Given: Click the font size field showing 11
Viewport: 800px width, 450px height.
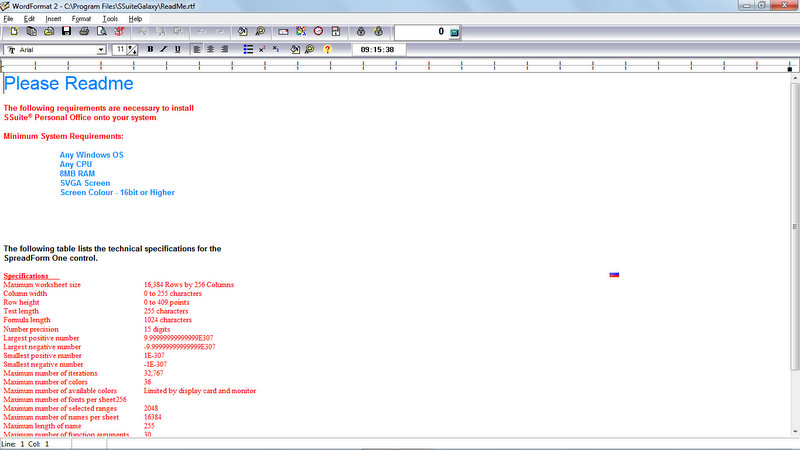Looking at the screenshot, I should 119,49.
